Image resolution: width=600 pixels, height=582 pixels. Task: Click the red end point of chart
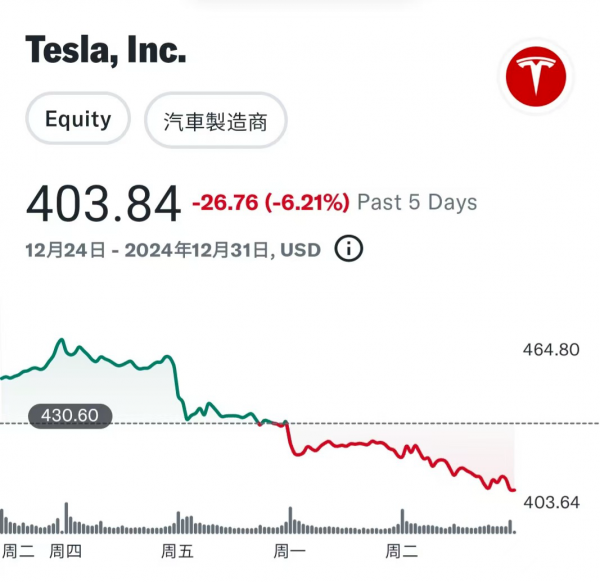[x=514, y=490]
